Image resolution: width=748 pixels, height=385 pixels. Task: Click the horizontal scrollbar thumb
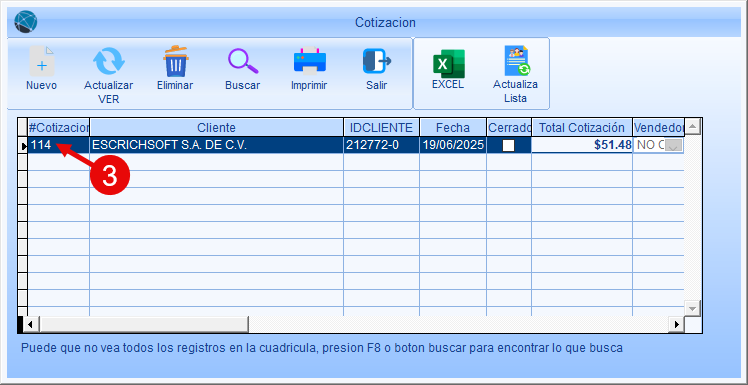[x=144, y=325]
